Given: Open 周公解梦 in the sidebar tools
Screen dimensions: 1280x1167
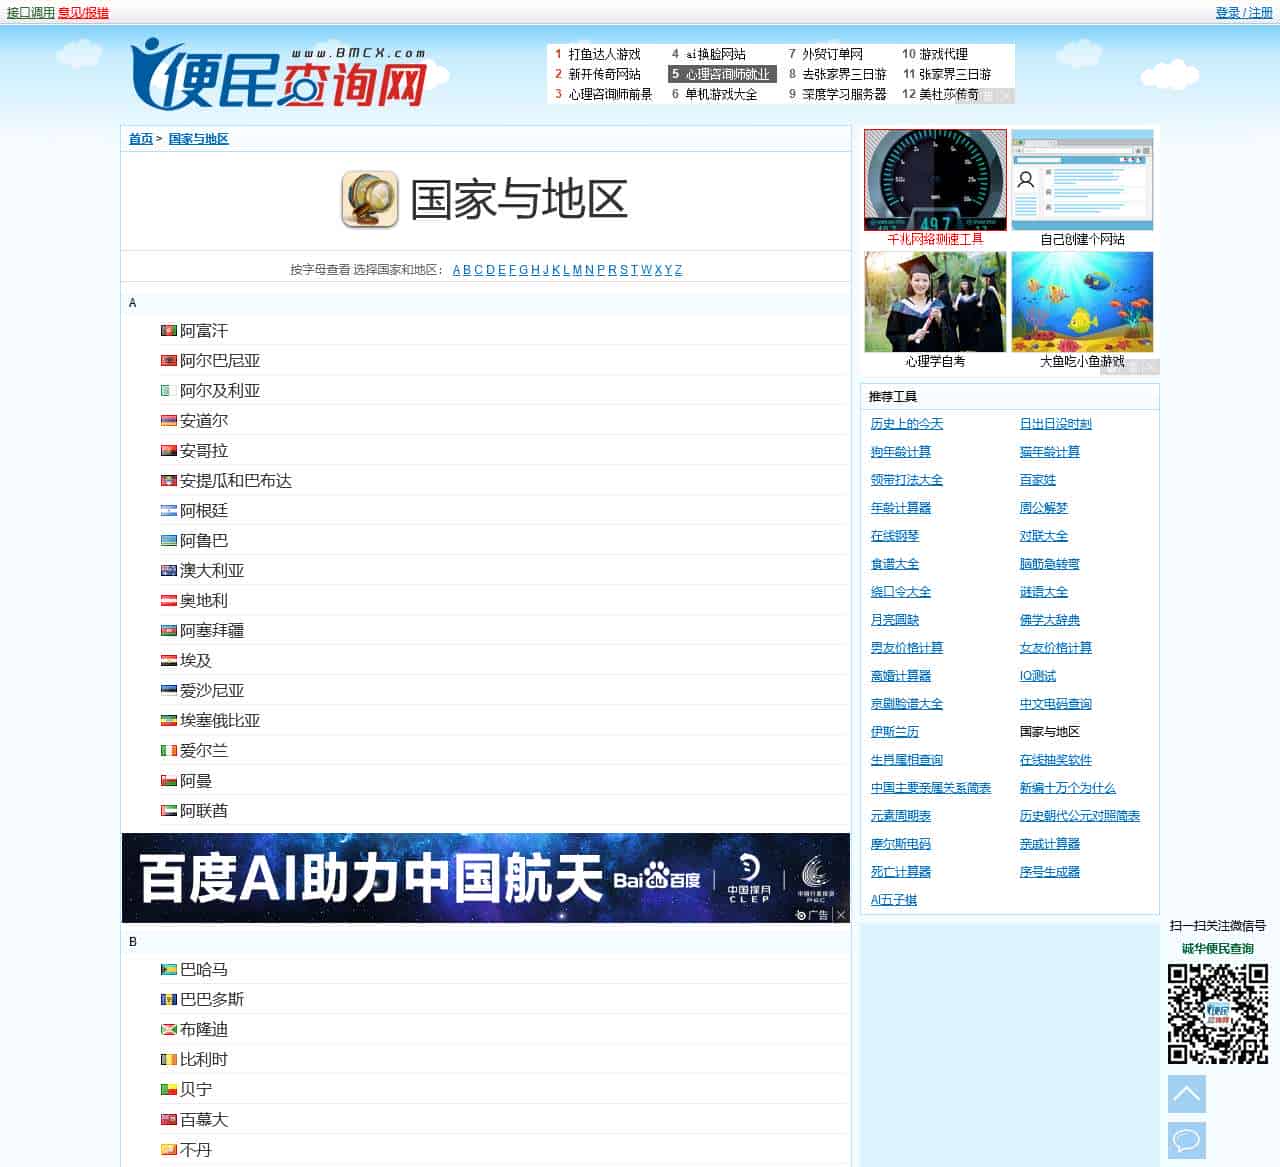Looking at the screenshot, I should coord(1043,508).
